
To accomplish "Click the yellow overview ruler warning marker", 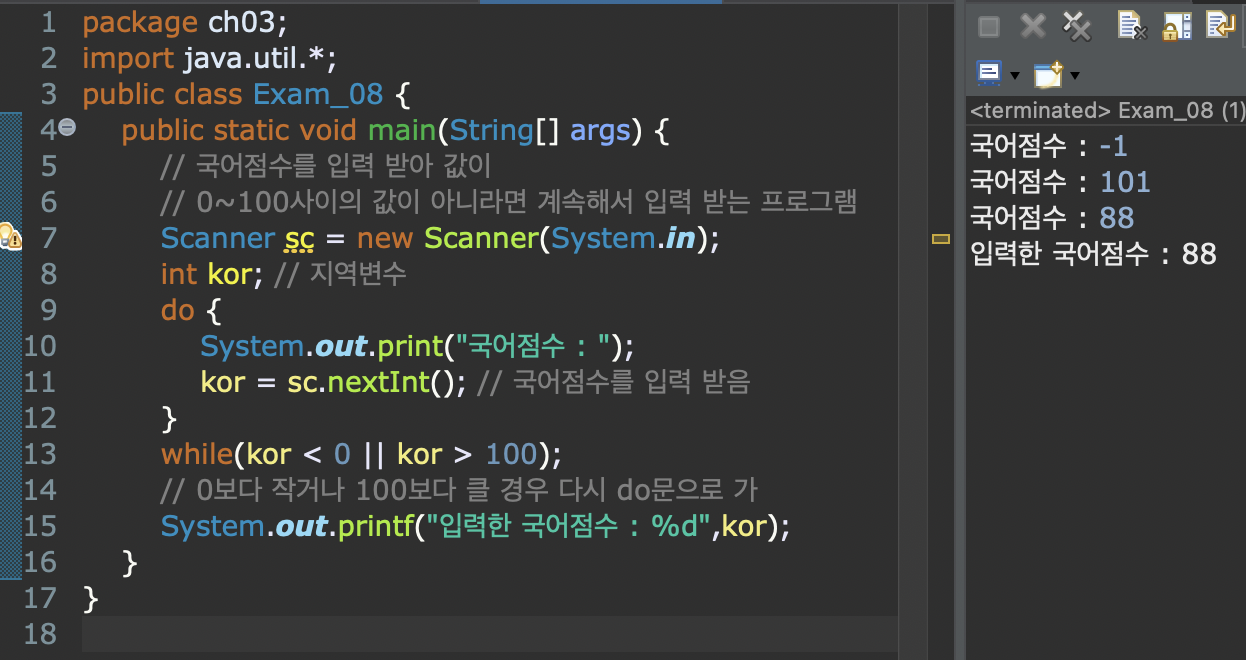I will [x=940, y=238].
